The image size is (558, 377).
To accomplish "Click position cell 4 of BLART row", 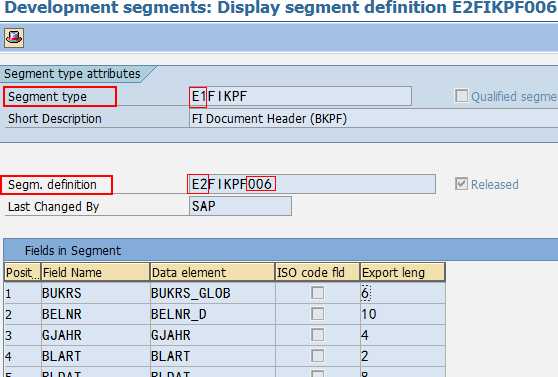I will point(22,356).
